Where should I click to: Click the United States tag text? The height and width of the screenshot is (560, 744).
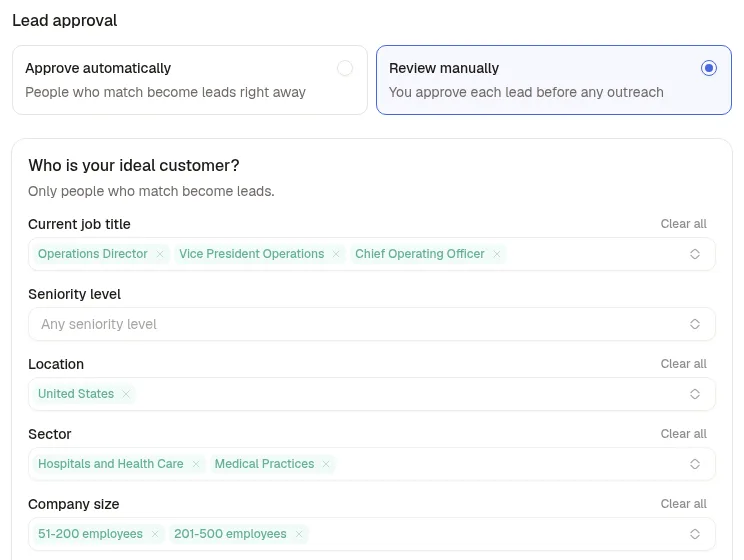(x=76, y=394)
